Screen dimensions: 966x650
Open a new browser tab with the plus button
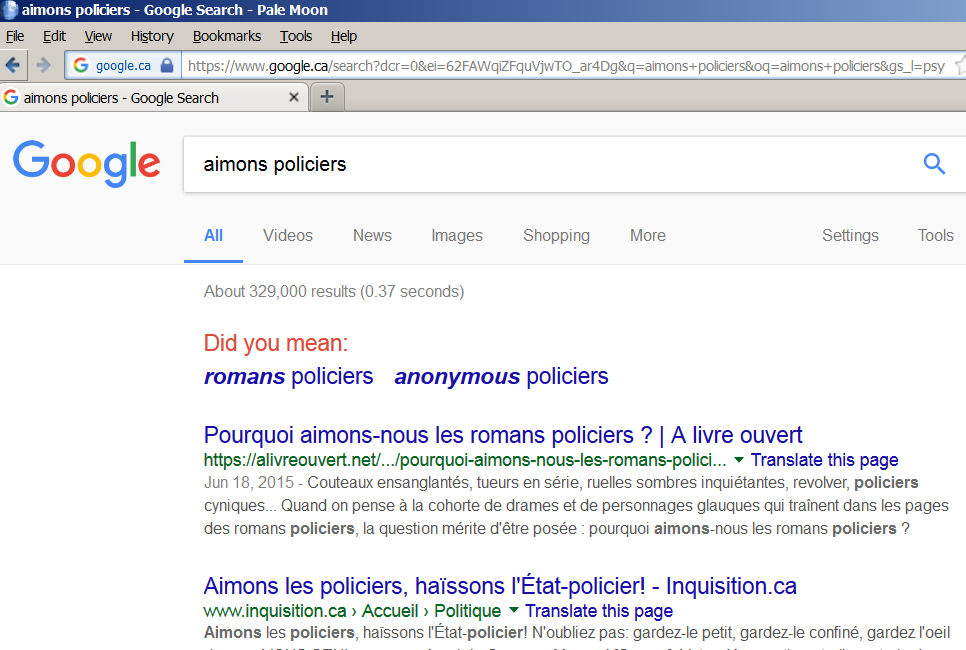327,97
